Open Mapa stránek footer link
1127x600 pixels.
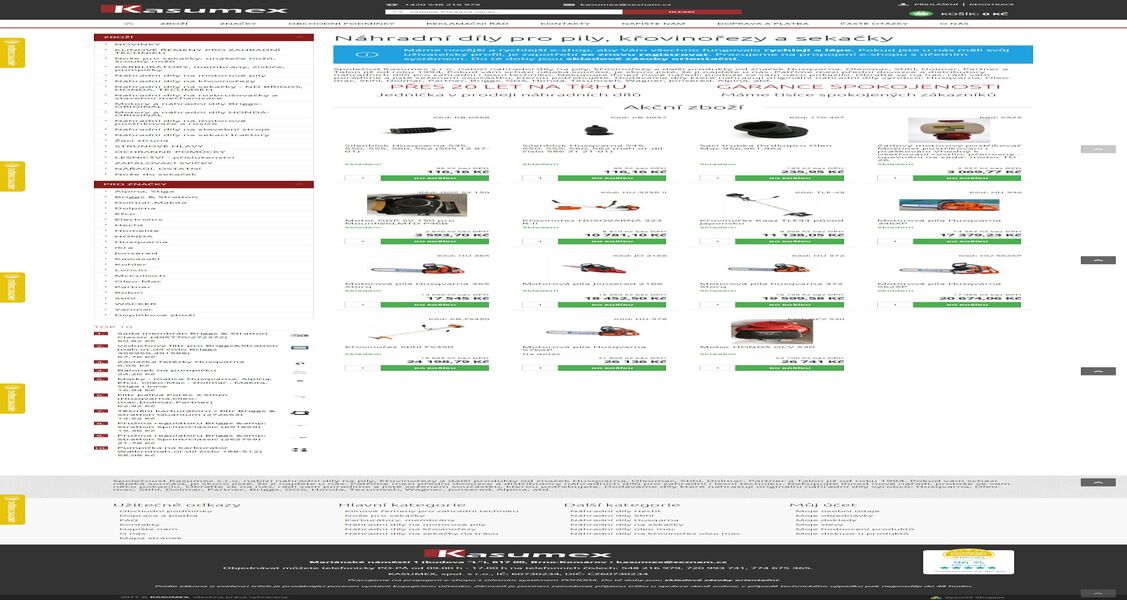pos(150,538)
